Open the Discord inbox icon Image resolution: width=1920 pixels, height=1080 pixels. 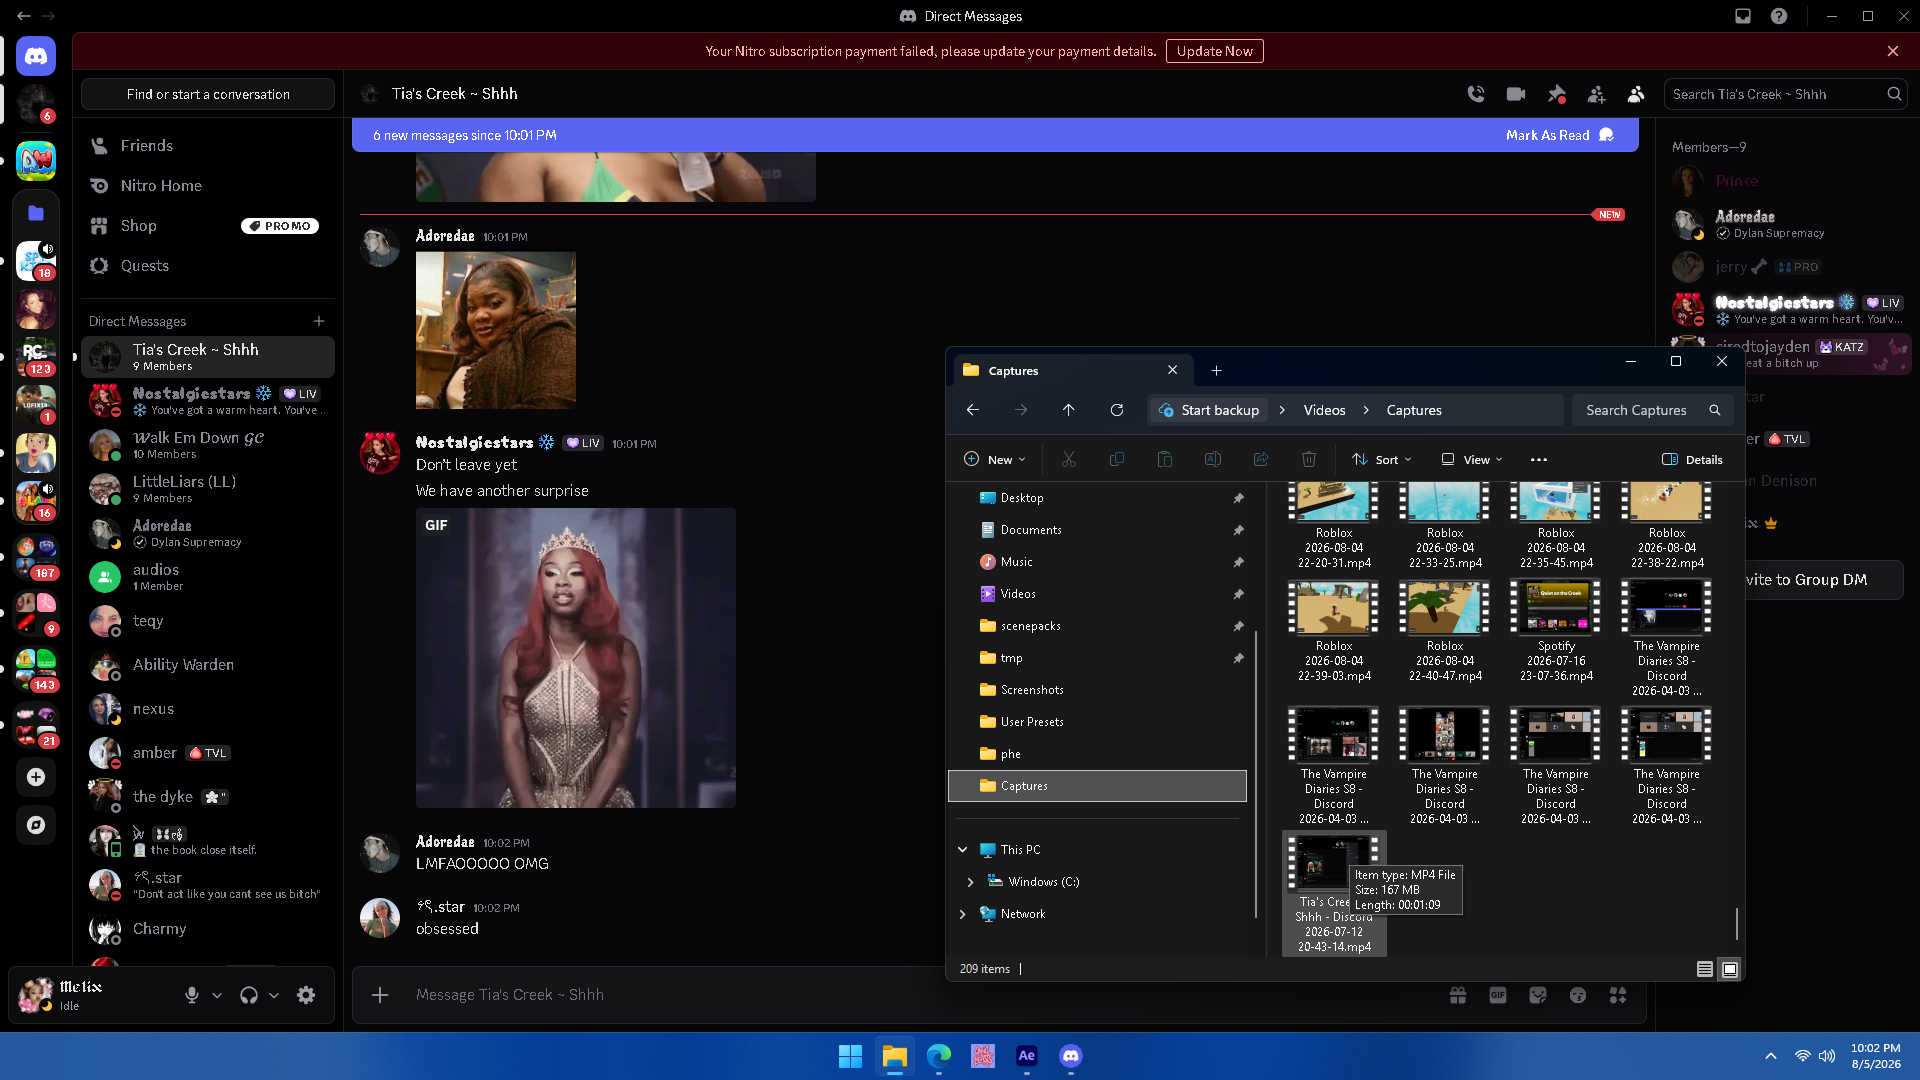tap(1743, 16)
